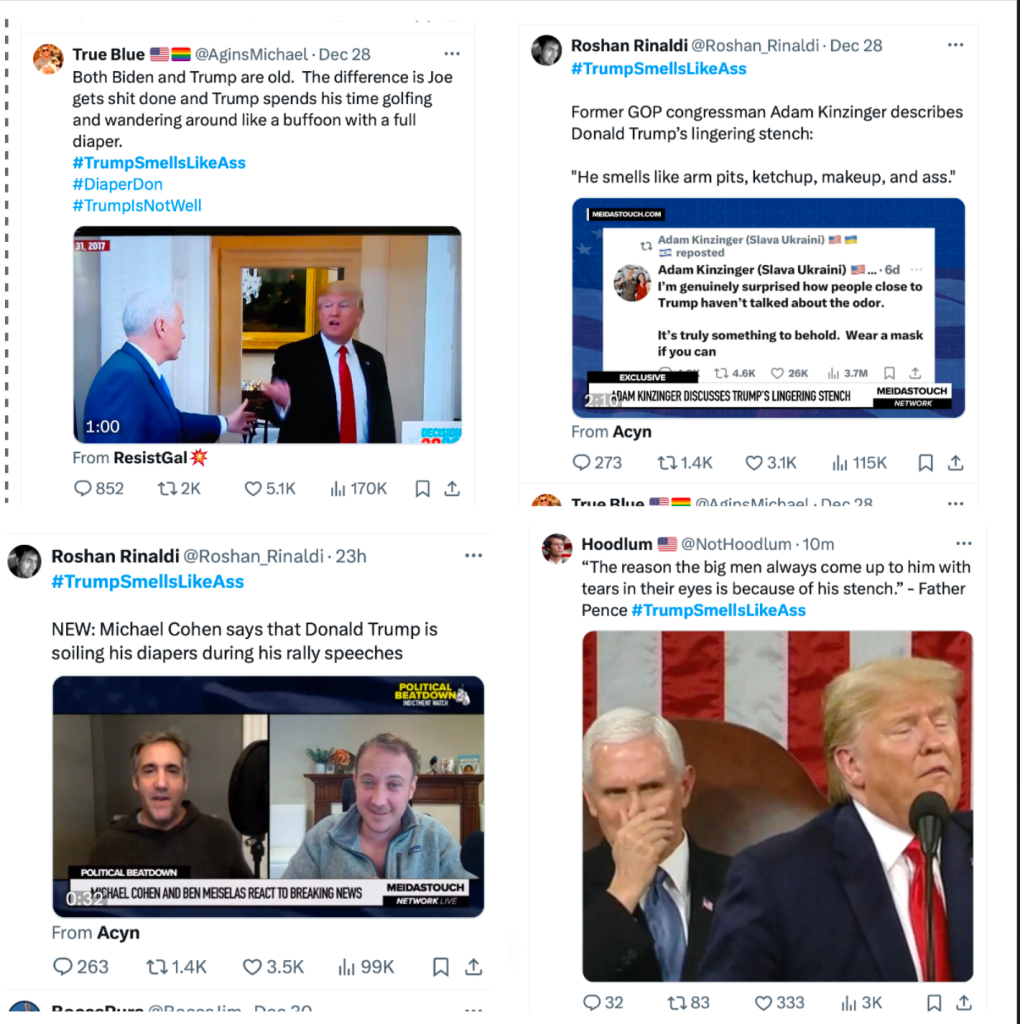Viewport: 1020px width, 1024px height.
Task: Share the Michael Cohen tweet
Action: tap(473, 967)
